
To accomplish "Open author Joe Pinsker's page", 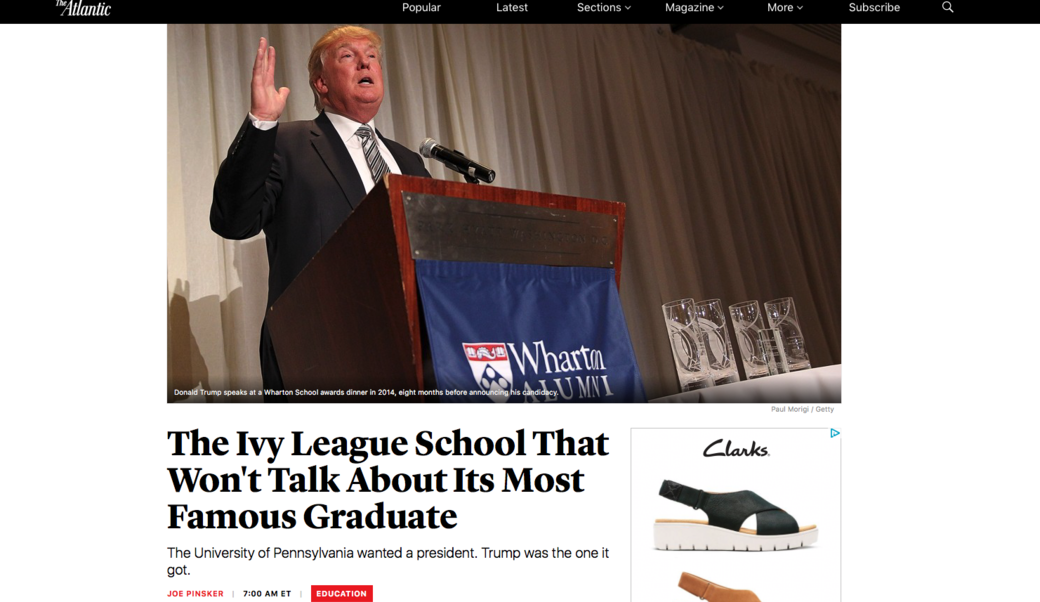I will [196, 594].
